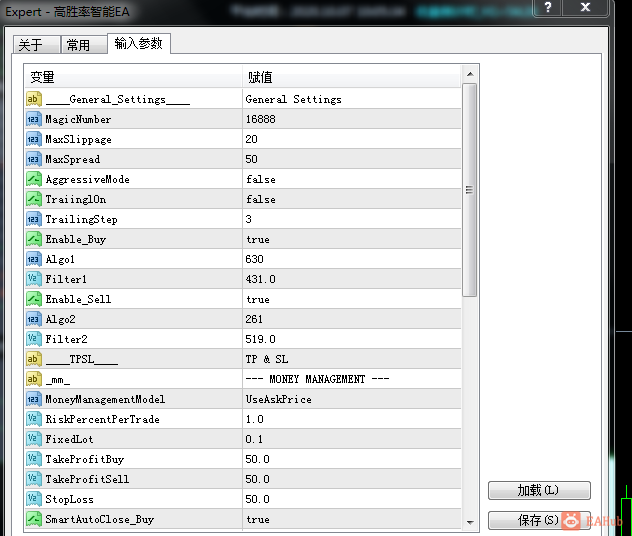632x536 pixels.
Task: Click the double icon next to TakeProfitBuy
Action: click(34, 459)
